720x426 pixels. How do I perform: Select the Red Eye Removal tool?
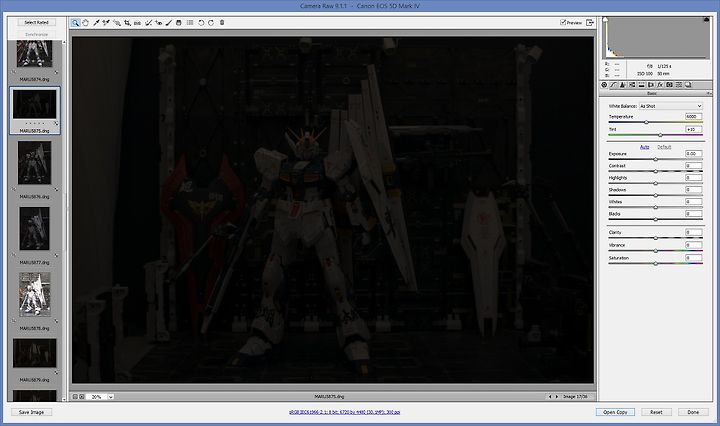tap(158, 22)
